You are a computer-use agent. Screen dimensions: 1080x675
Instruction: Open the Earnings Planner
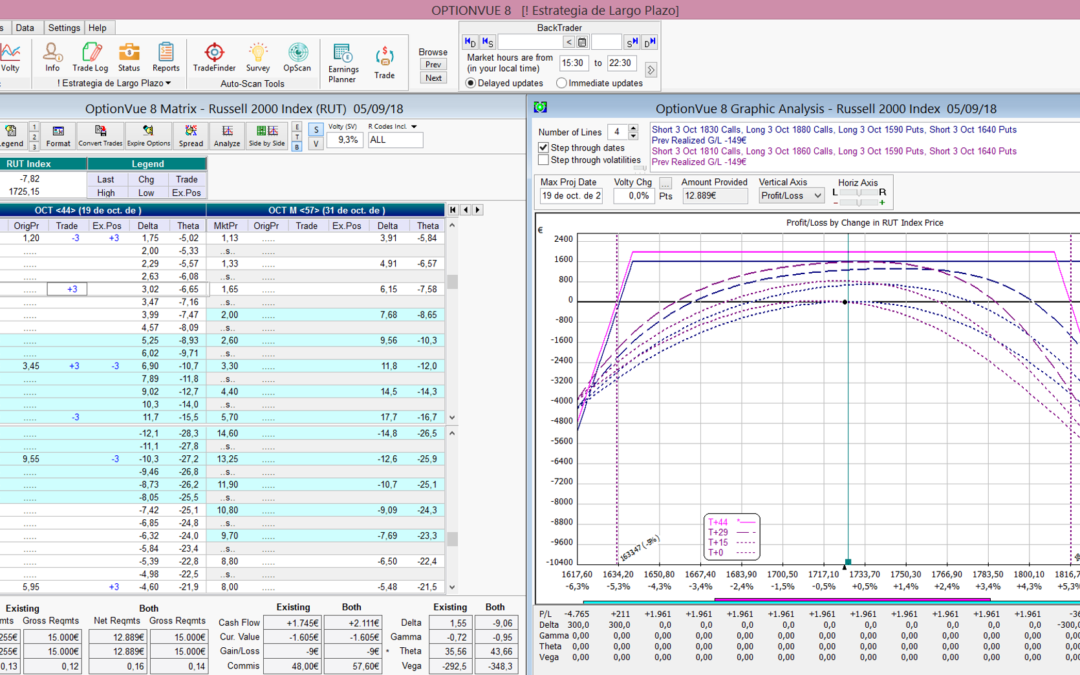point(342,63)
